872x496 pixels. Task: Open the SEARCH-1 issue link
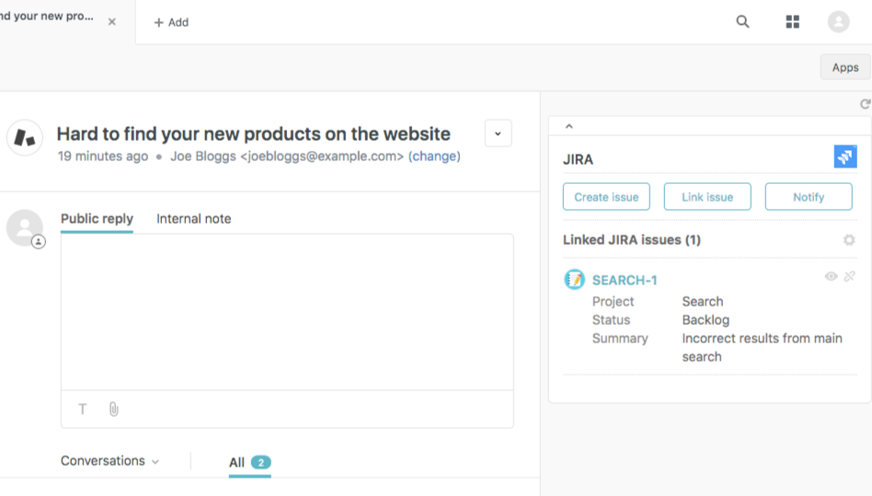click(x=625, y=280)
